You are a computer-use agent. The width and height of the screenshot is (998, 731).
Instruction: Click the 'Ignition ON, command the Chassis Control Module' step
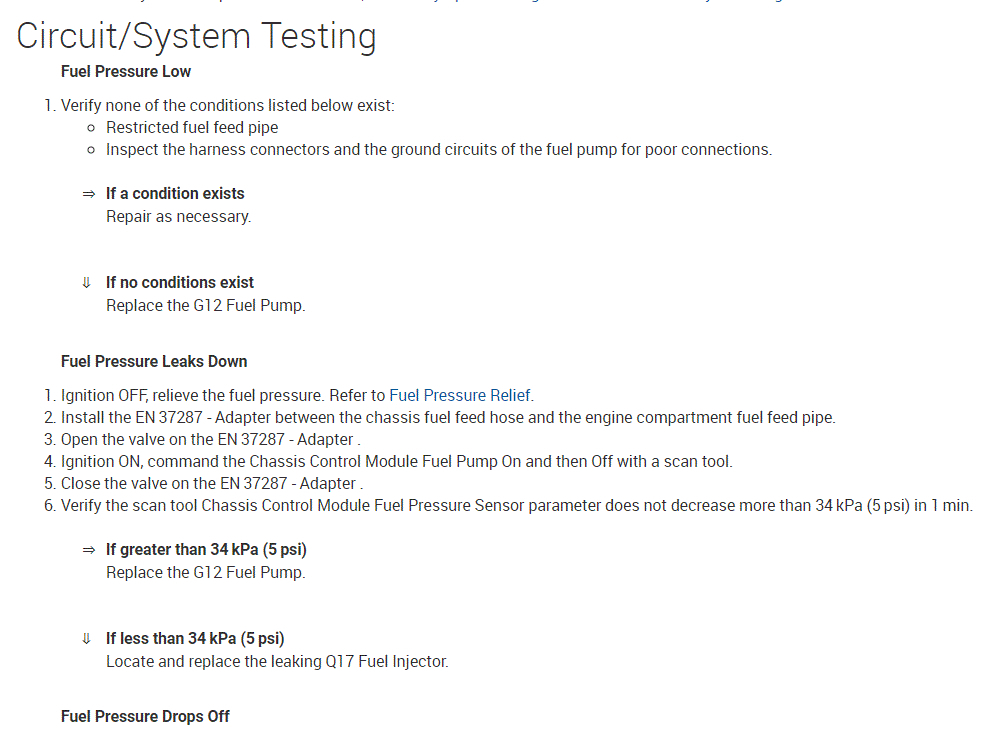(x=396, y=461)
